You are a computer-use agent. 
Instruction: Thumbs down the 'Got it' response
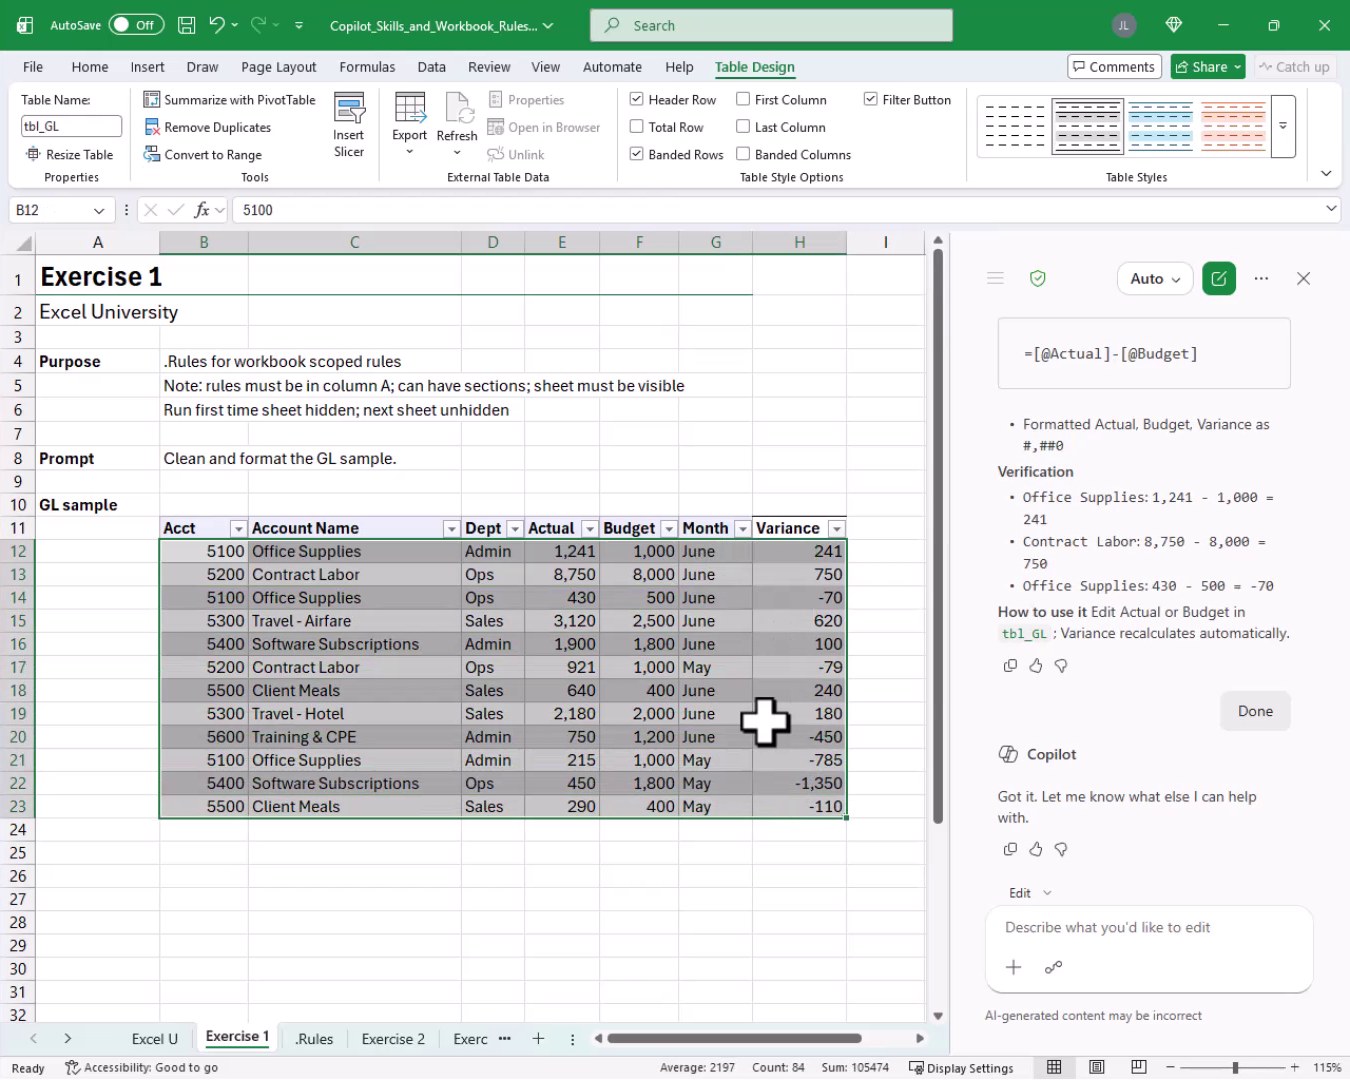click(x=1061, y=849)
